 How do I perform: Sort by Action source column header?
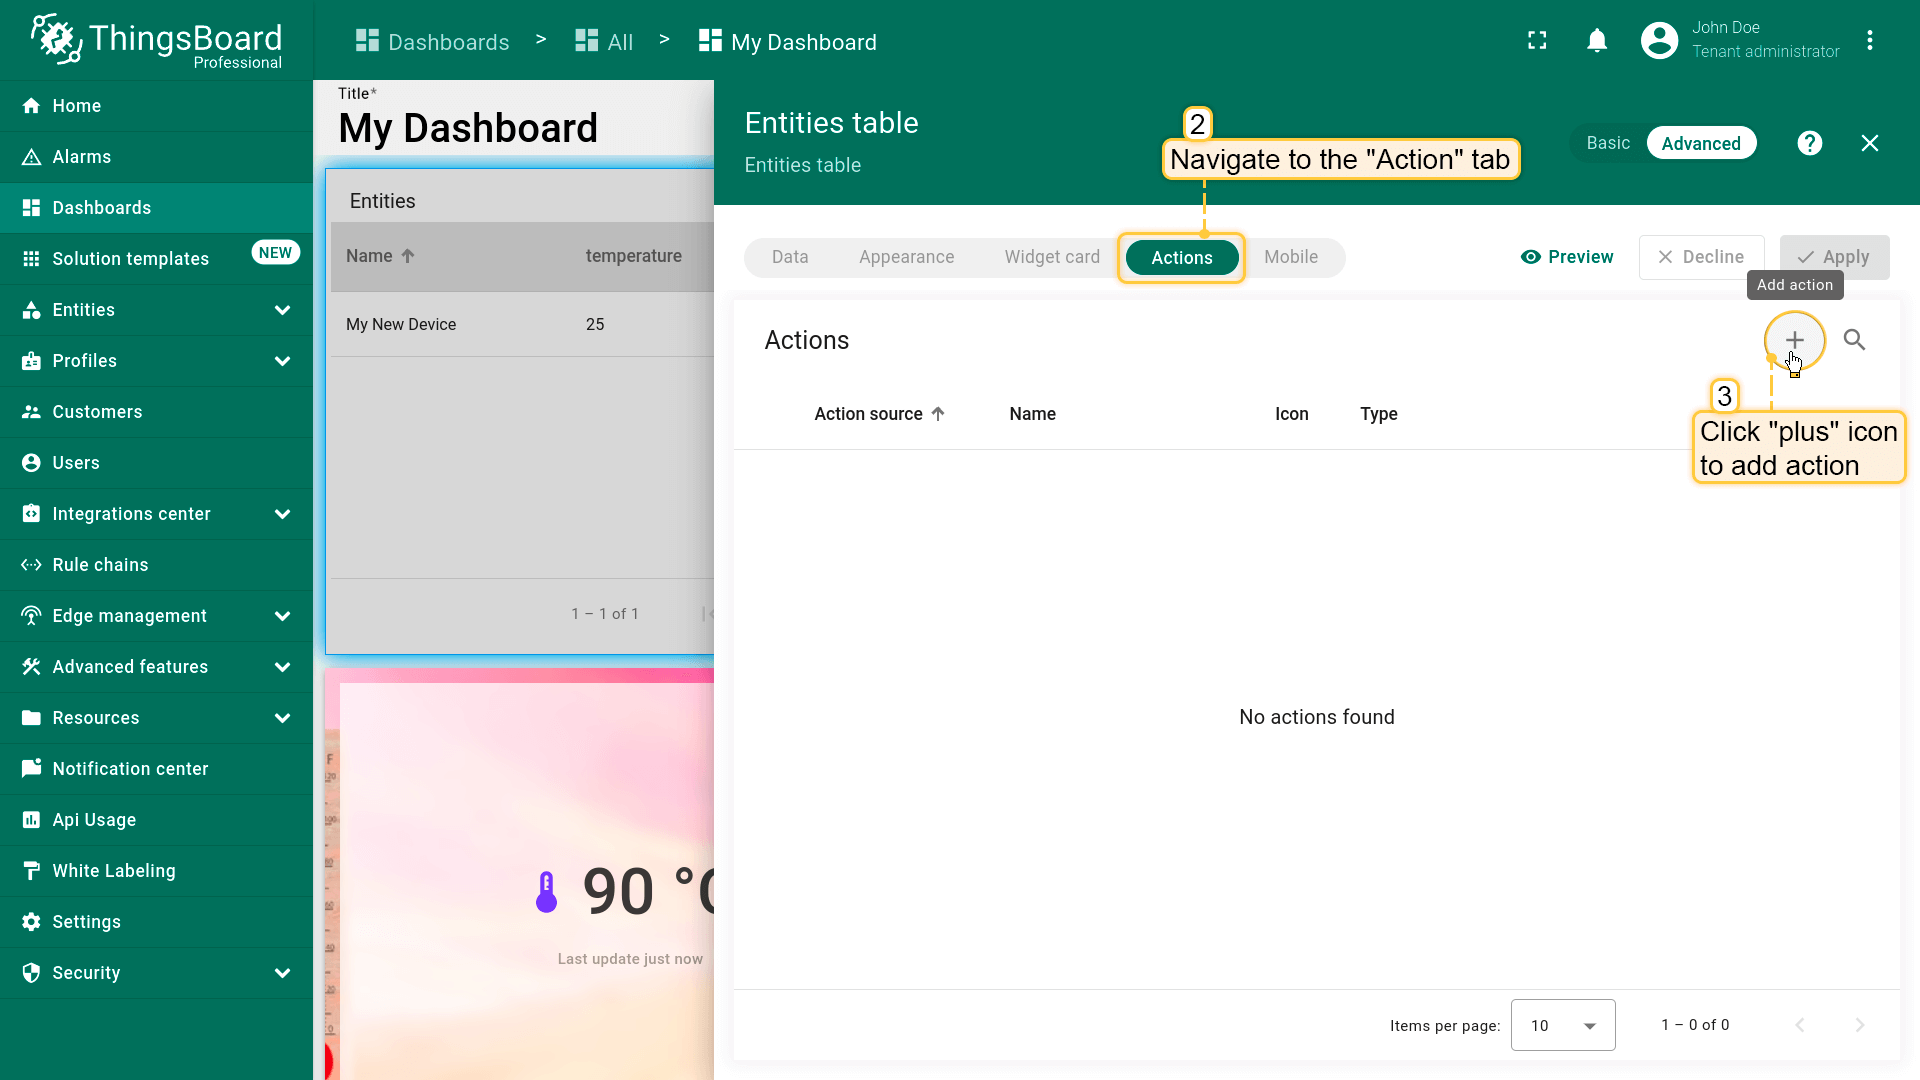click(868, 414)
